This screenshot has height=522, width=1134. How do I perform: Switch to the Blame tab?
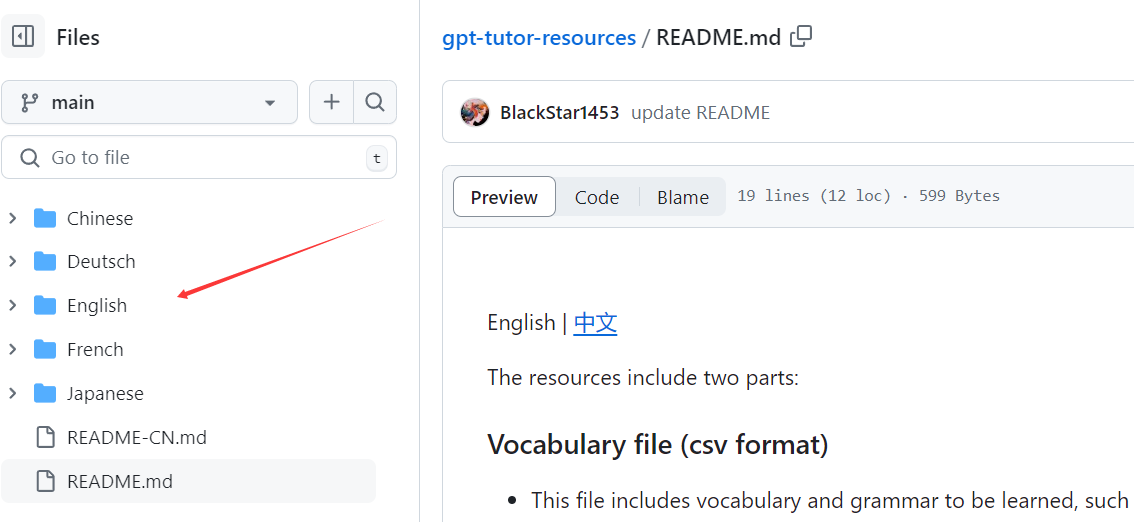tap(683, 197)
